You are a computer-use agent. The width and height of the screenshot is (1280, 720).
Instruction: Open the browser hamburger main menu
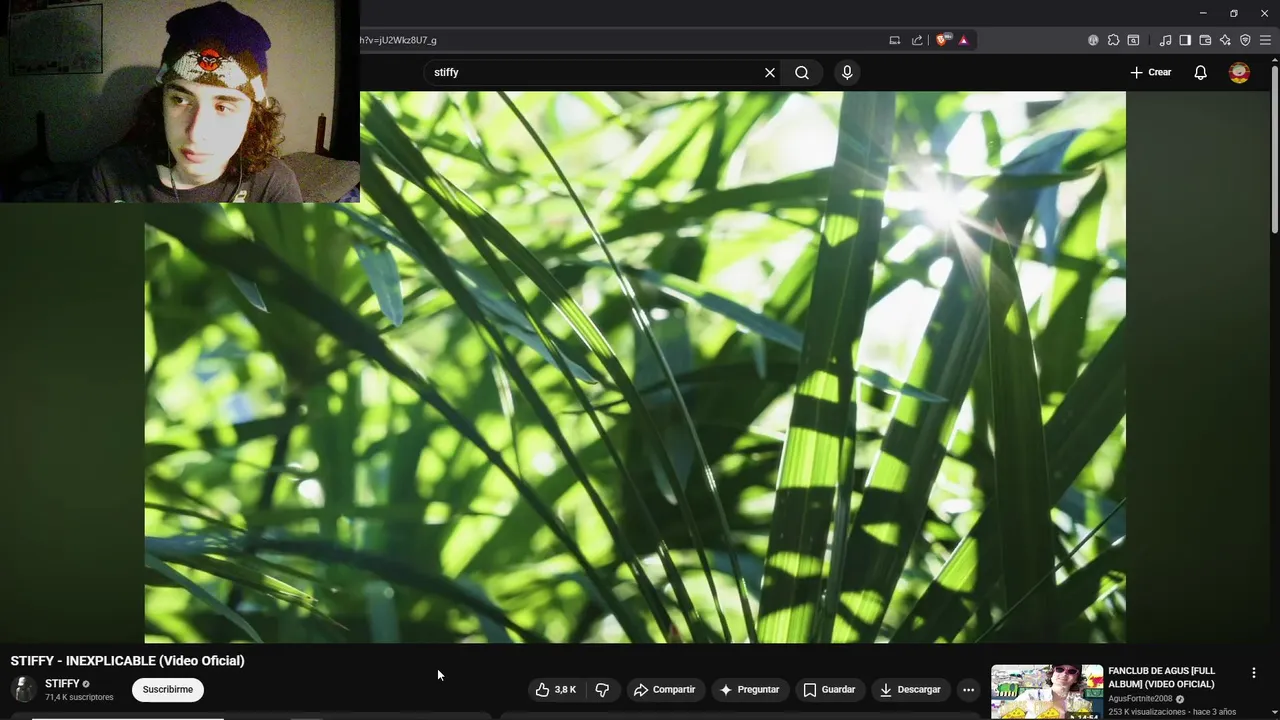click(x=1265, y=40)
